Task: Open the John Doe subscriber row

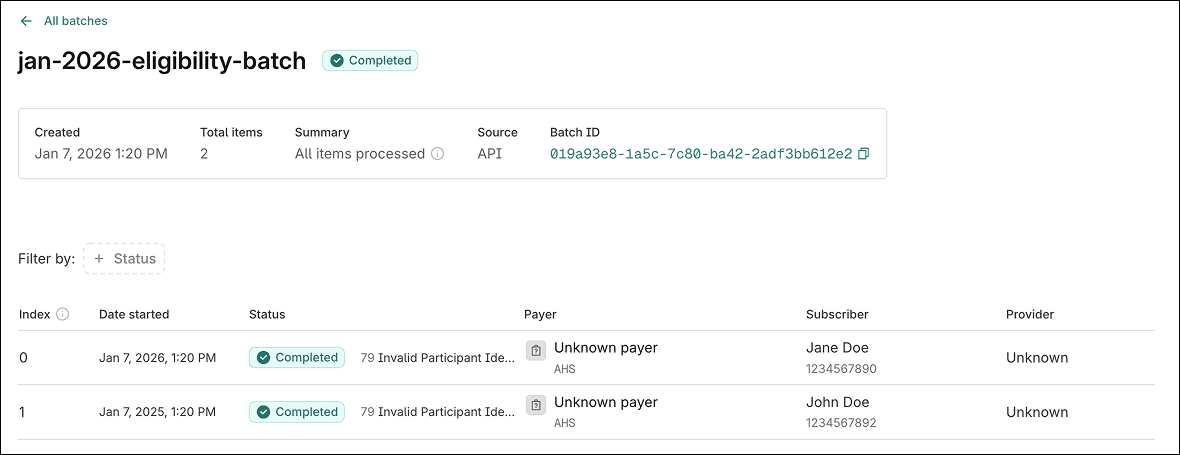Action: pyautogui.click(x=838, y=402)
